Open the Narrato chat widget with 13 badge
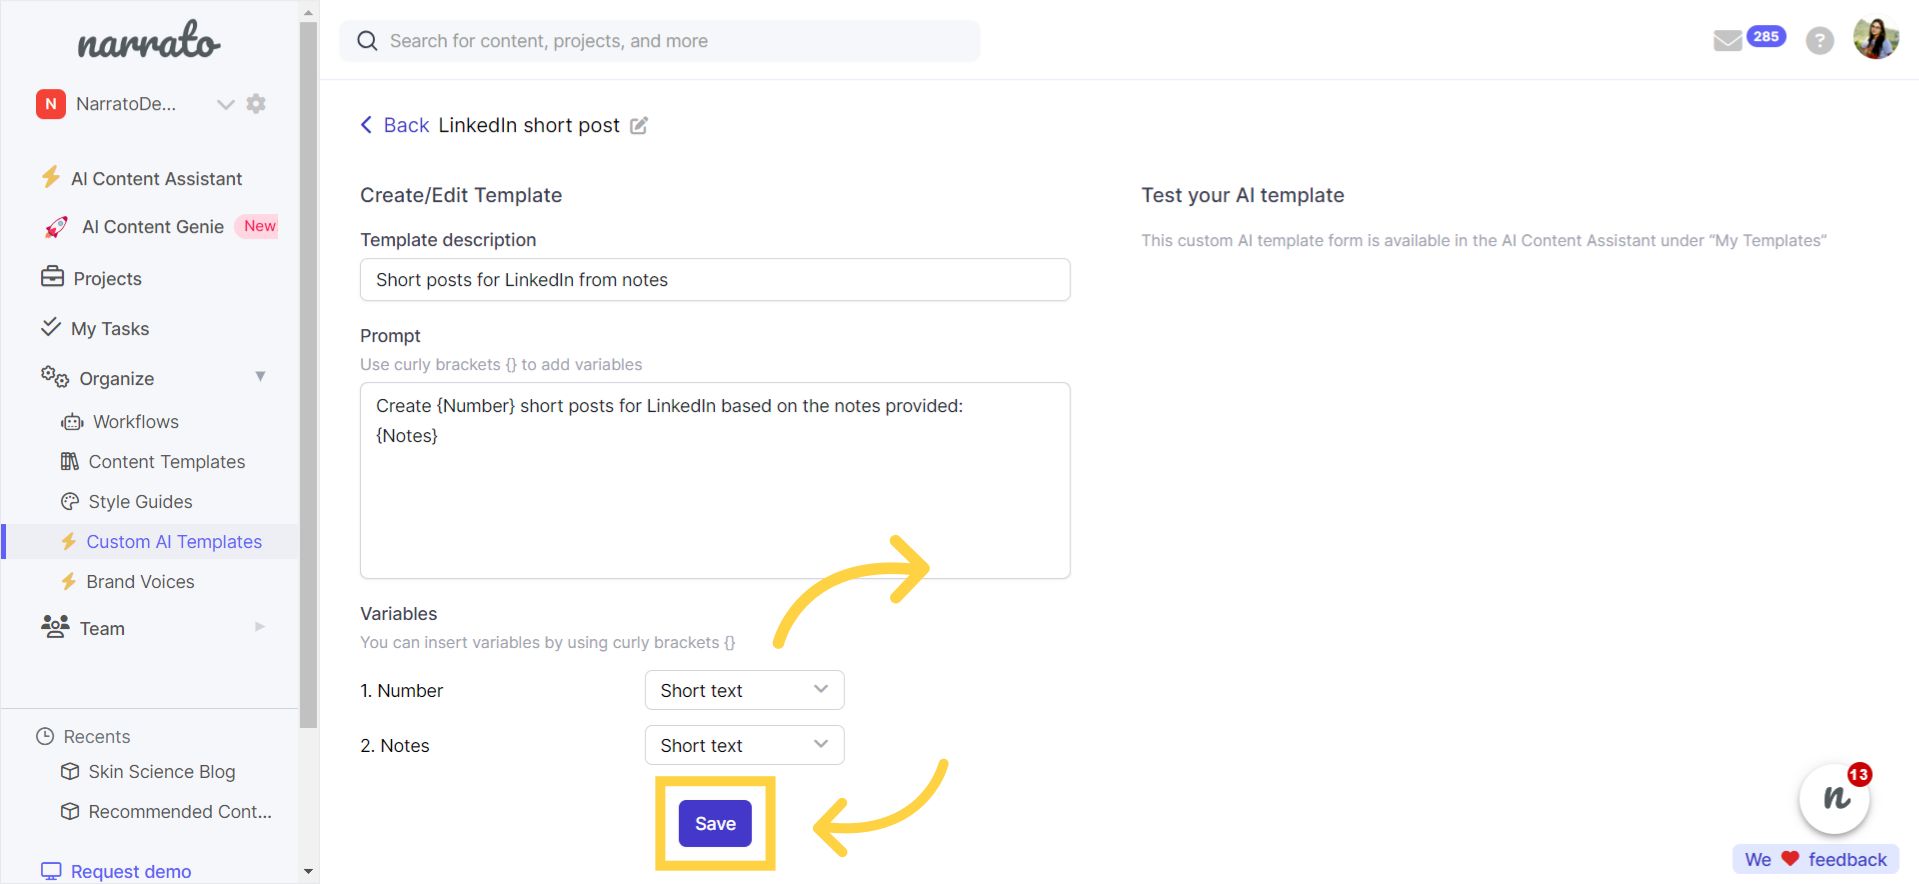This screenshot has width=1919, height=884. pyautogui.click(x=1835, y=798)
